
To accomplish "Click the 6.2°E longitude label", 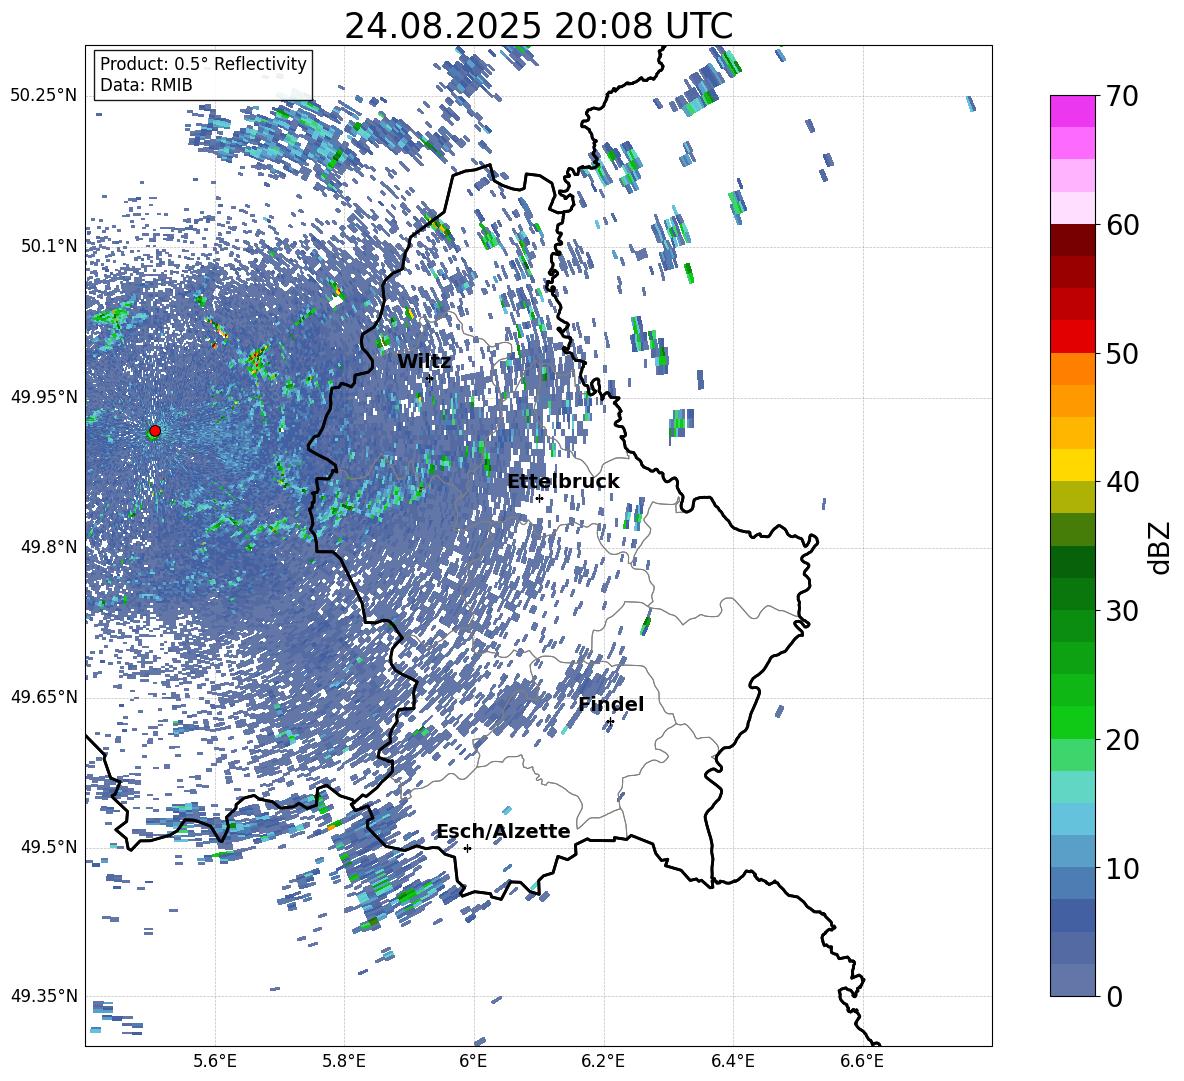I will point(603,1061).
